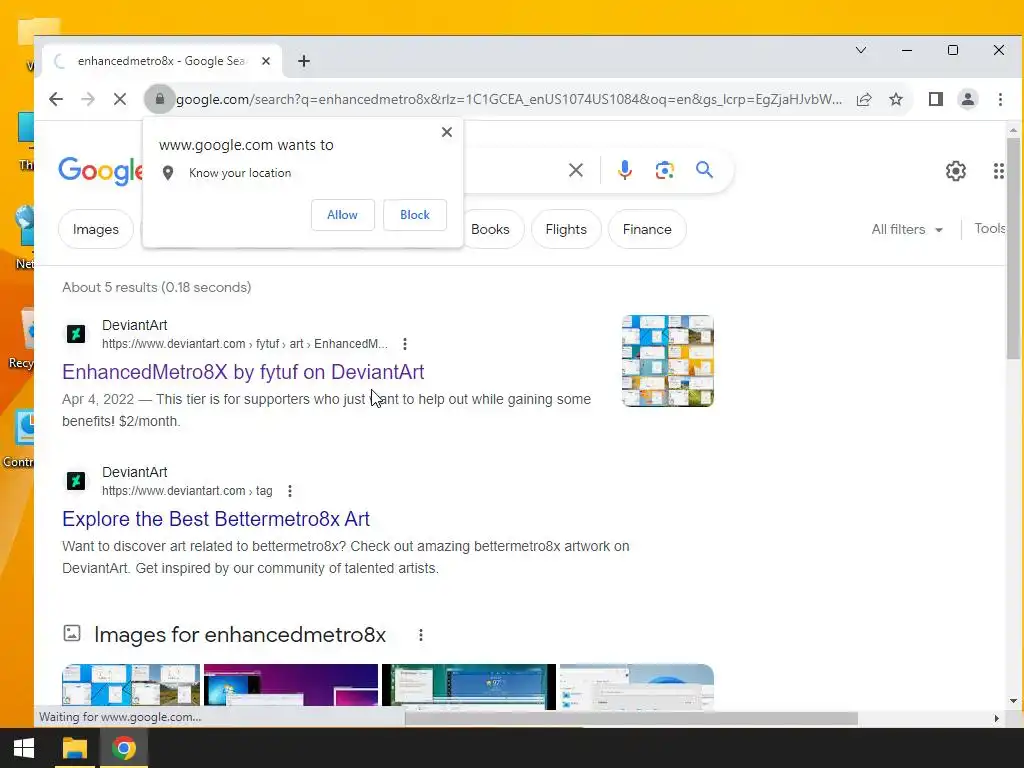Open a new tab with the plus button
This screenshot has height=768, width=1024.
[x=304, y=61]
